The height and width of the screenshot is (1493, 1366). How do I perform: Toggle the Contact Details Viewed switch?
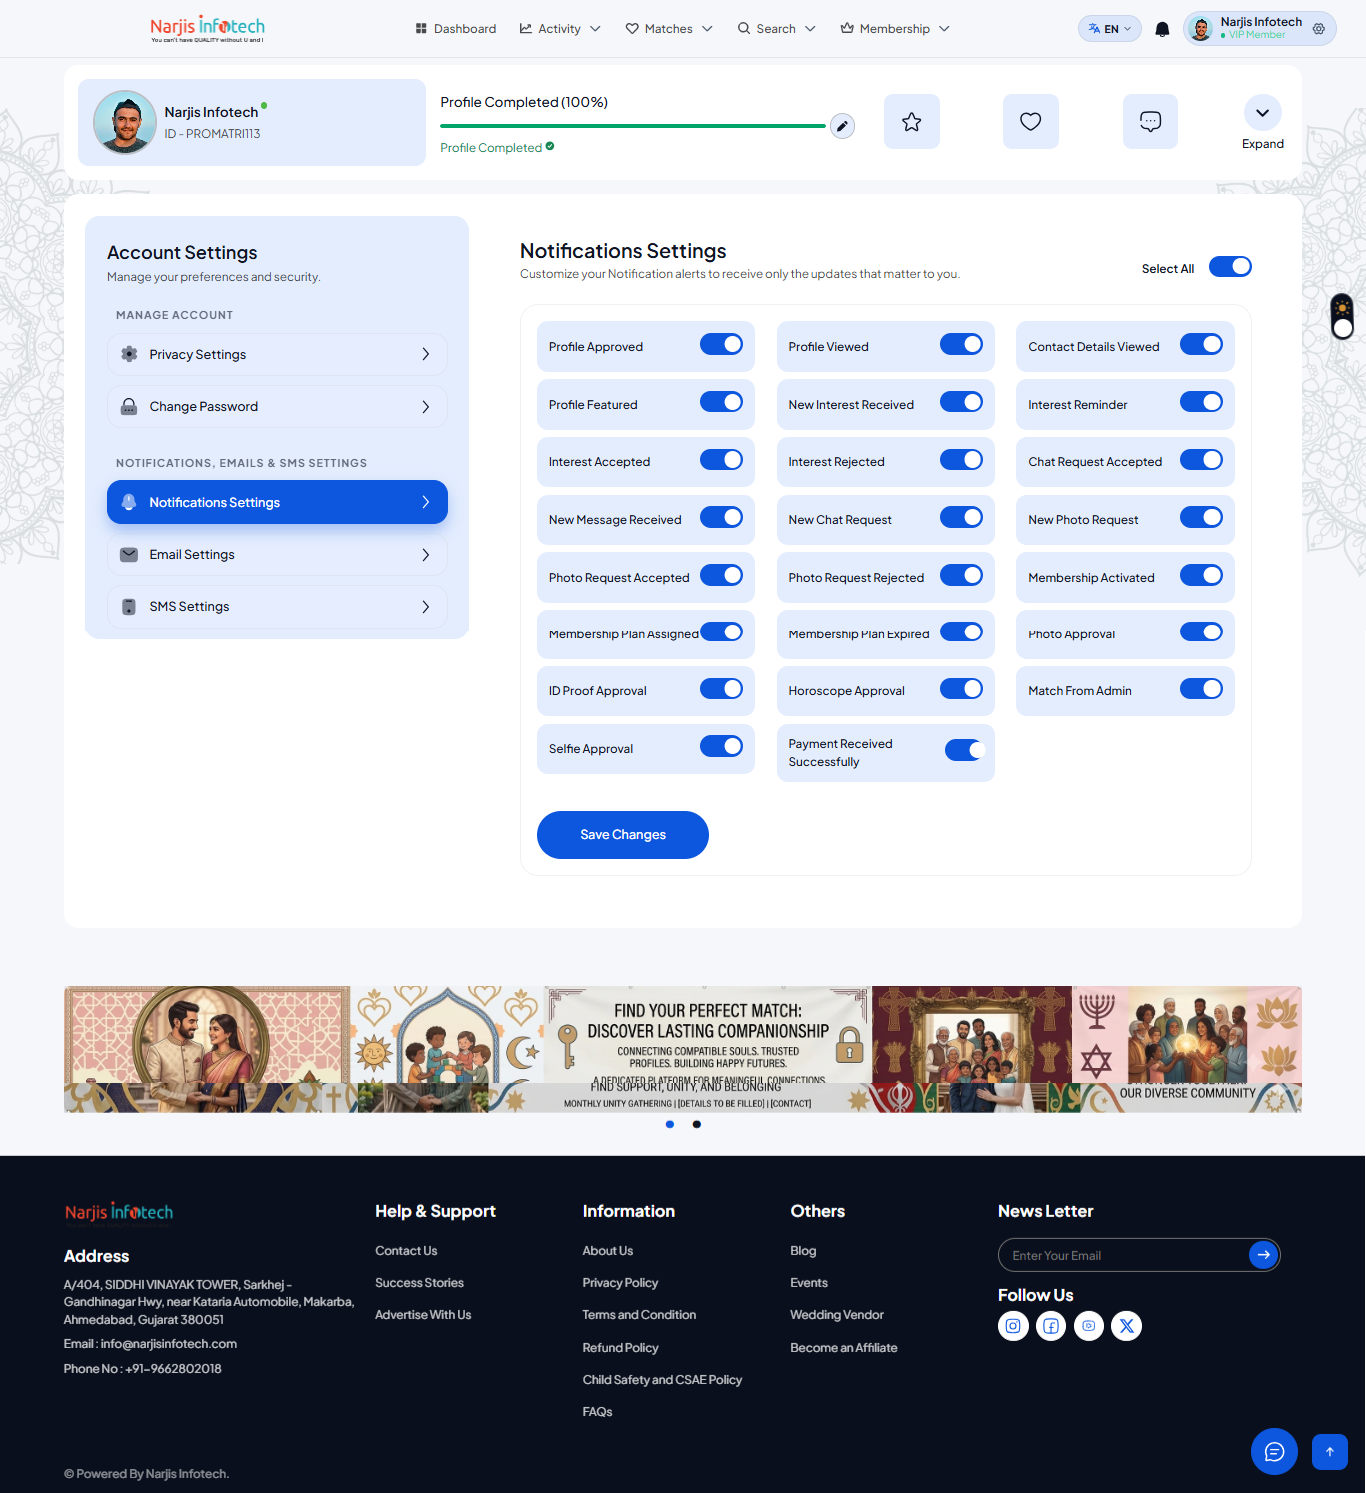point(1201,344)
